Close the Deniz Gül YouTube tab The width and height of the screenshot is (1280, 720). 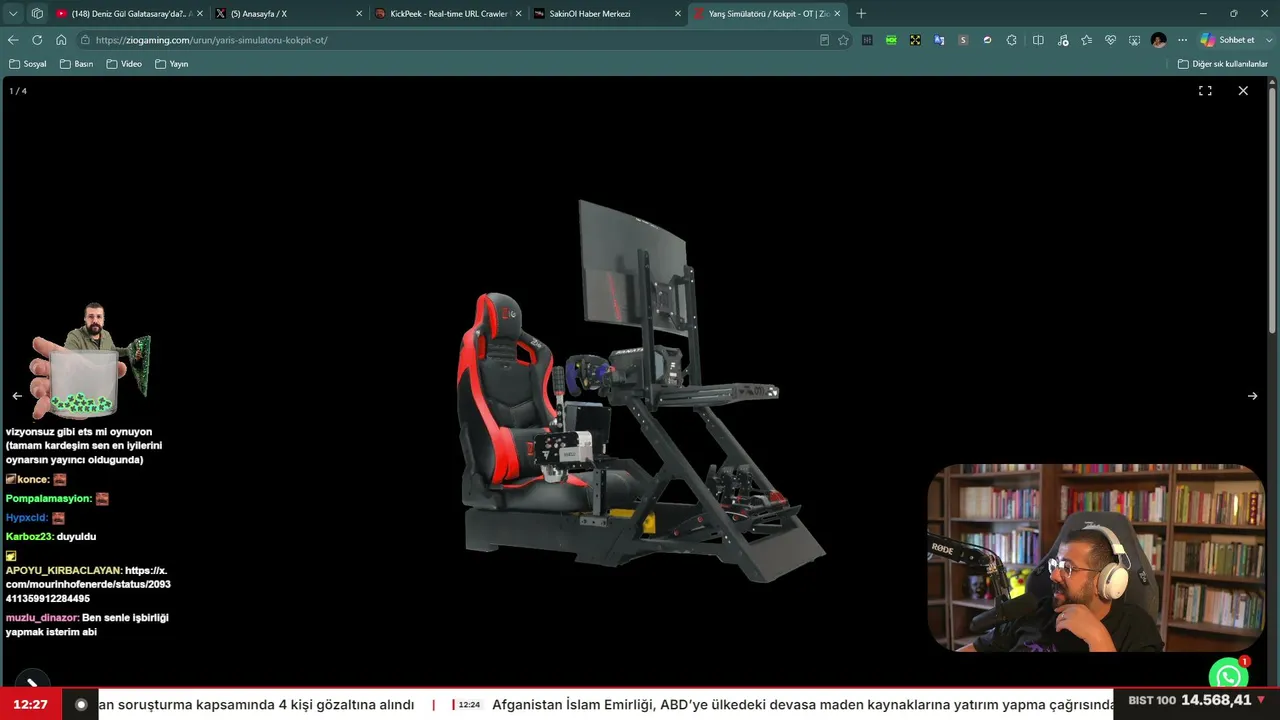tap(199, 14)
